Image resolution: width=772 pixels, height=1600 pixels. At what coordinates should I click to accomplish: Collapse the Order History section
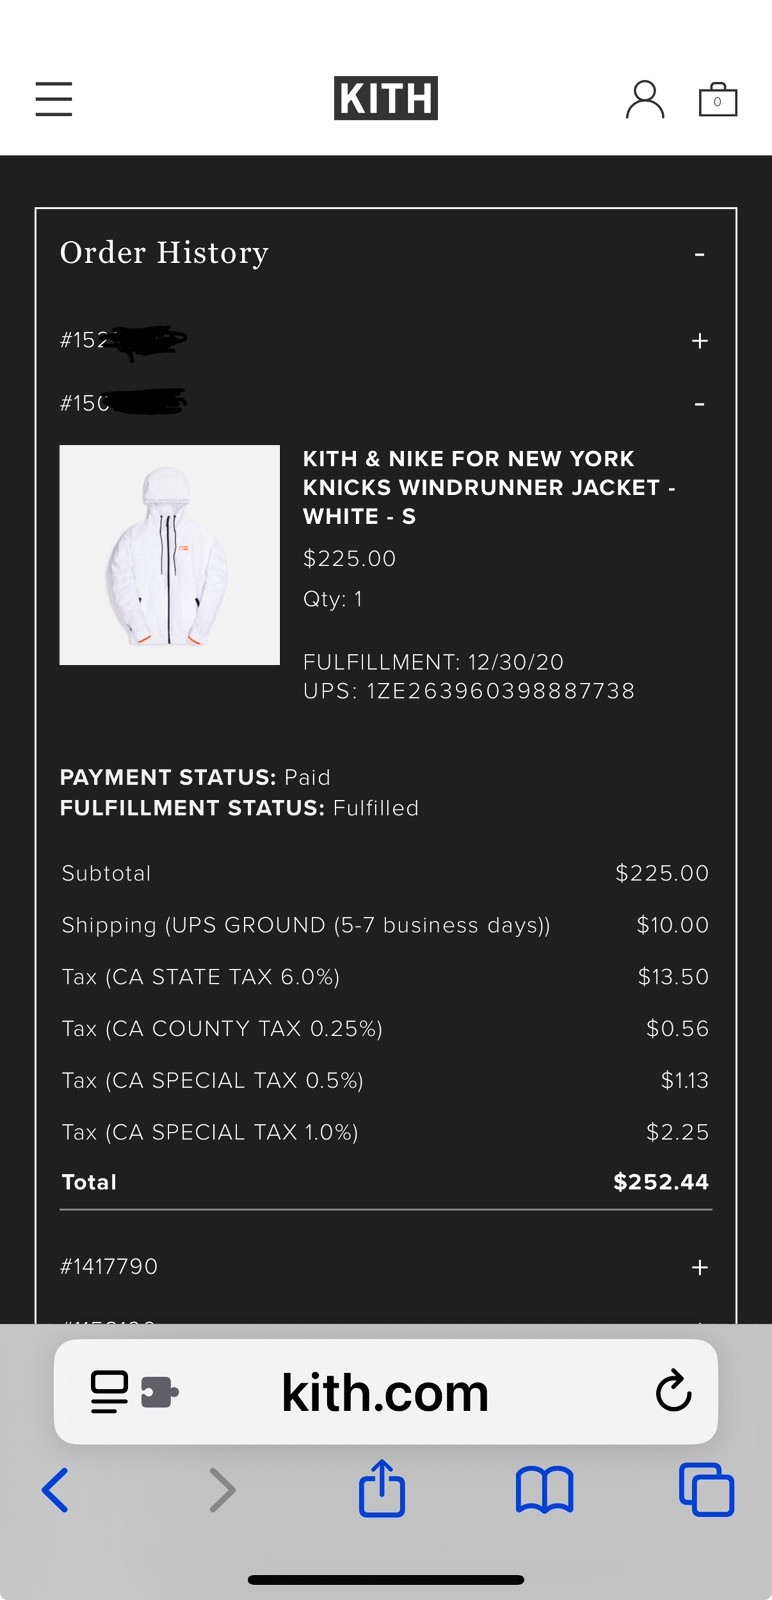pyautogui.click(x=700, y=254)
